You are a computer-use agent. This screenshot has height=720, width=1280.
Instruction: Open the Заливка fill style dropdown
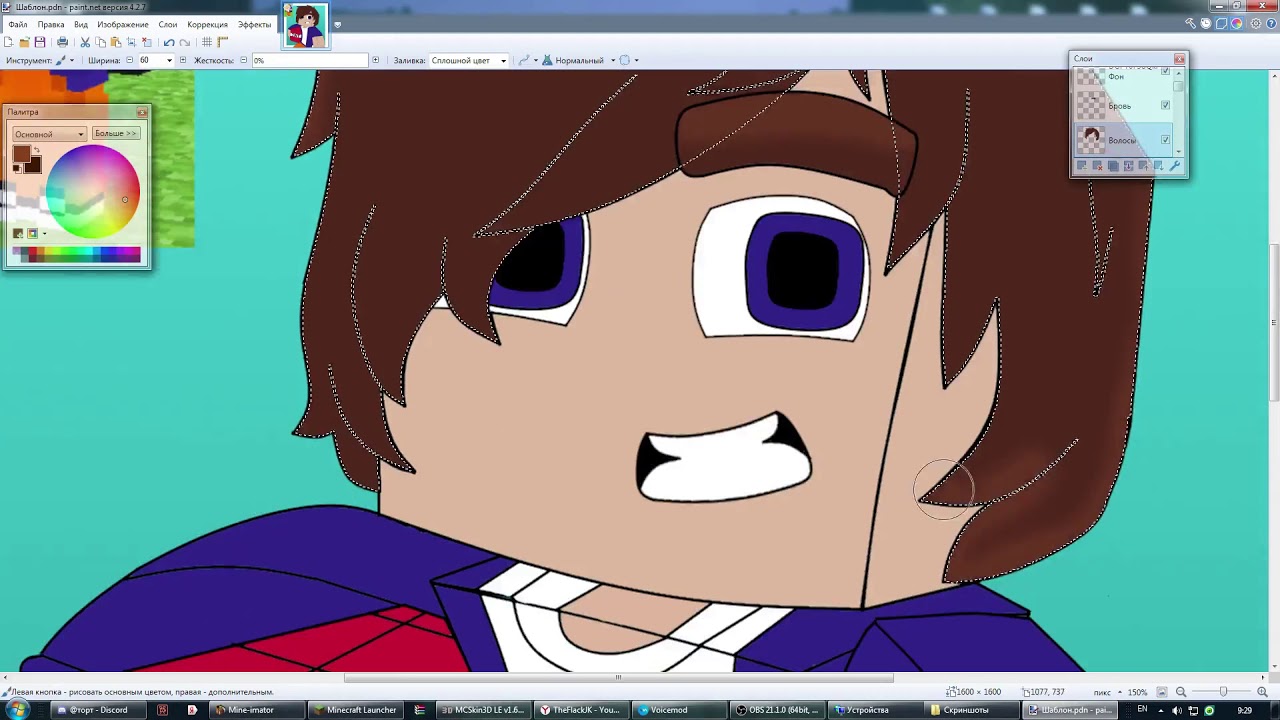pyautogui.click(x=469, y=60)
